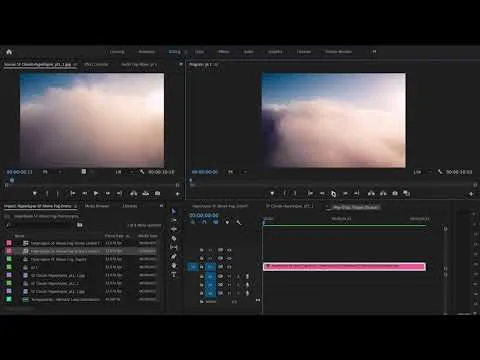
Task: Open Audio Clip Mixer tab
Action: (139, 64)
